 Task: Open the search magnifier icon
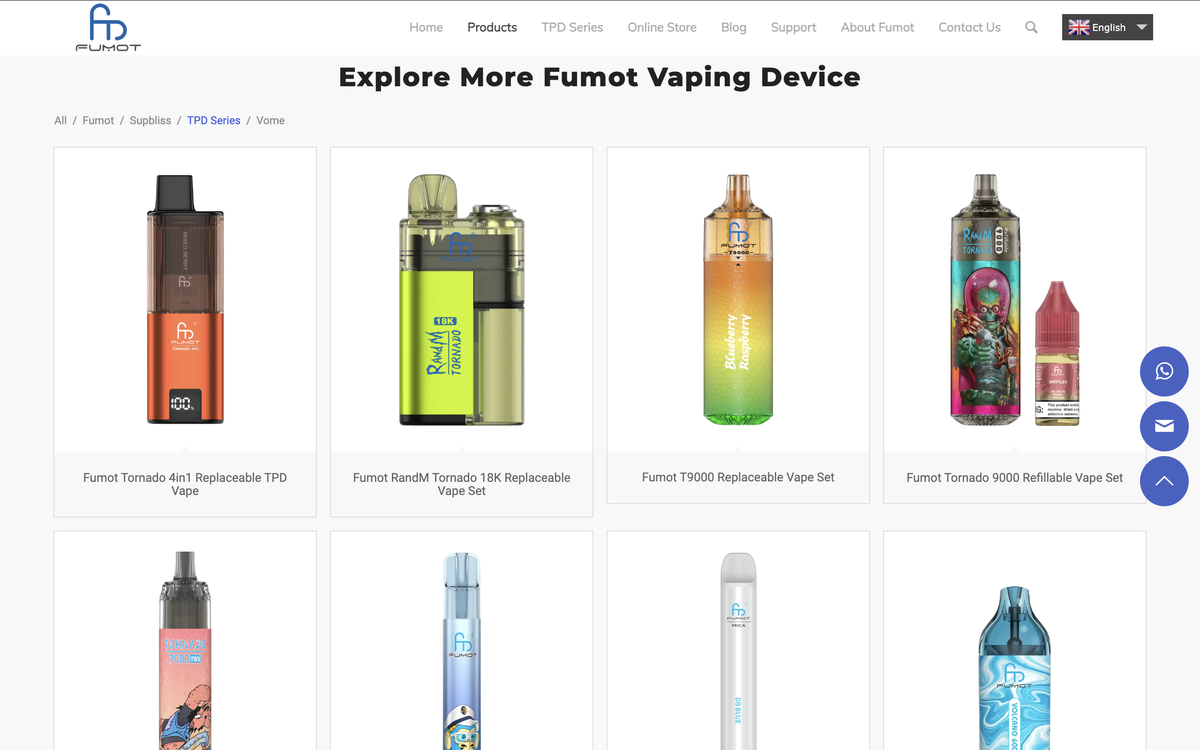point(1031,28)
